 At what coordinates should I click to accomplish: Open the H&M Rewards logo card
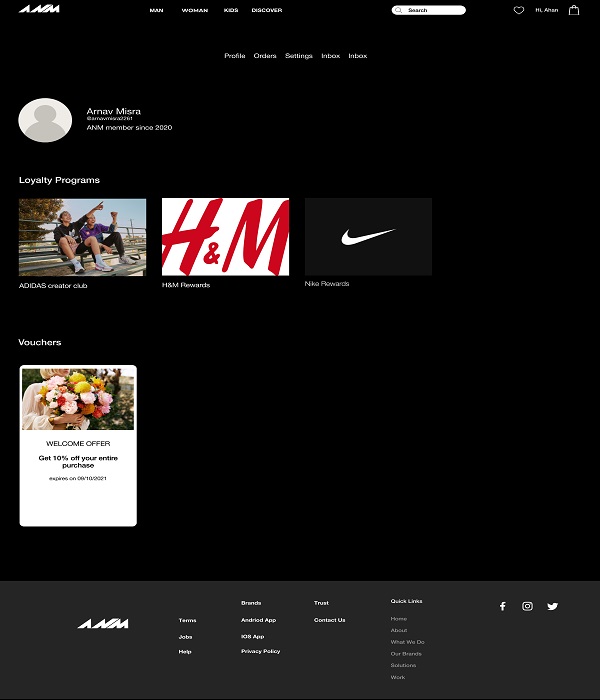tap(225, 237)
